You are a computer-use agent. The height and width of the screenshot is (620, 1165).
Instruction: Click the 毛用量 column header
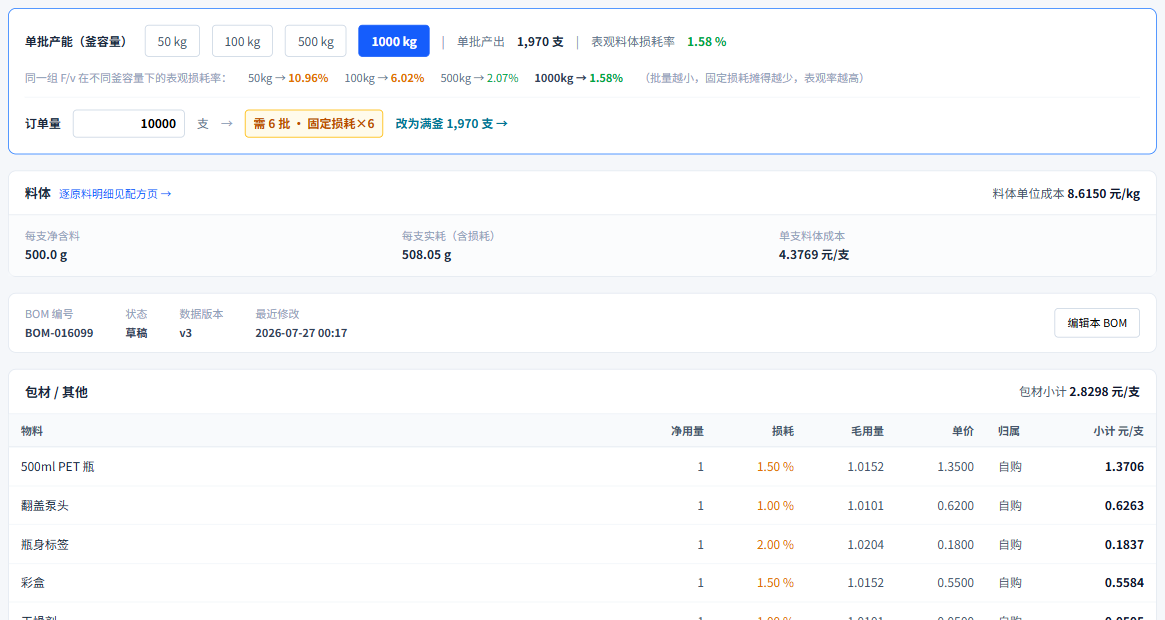(x=867, y=431)
